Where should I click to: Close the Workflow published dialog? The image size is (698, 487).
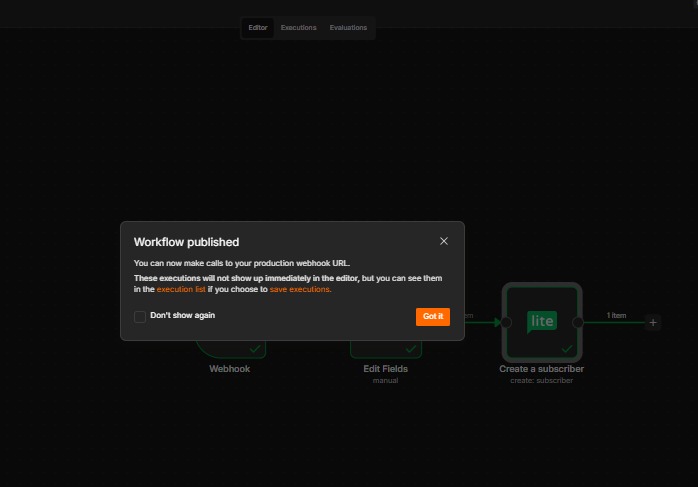(444, 241)
